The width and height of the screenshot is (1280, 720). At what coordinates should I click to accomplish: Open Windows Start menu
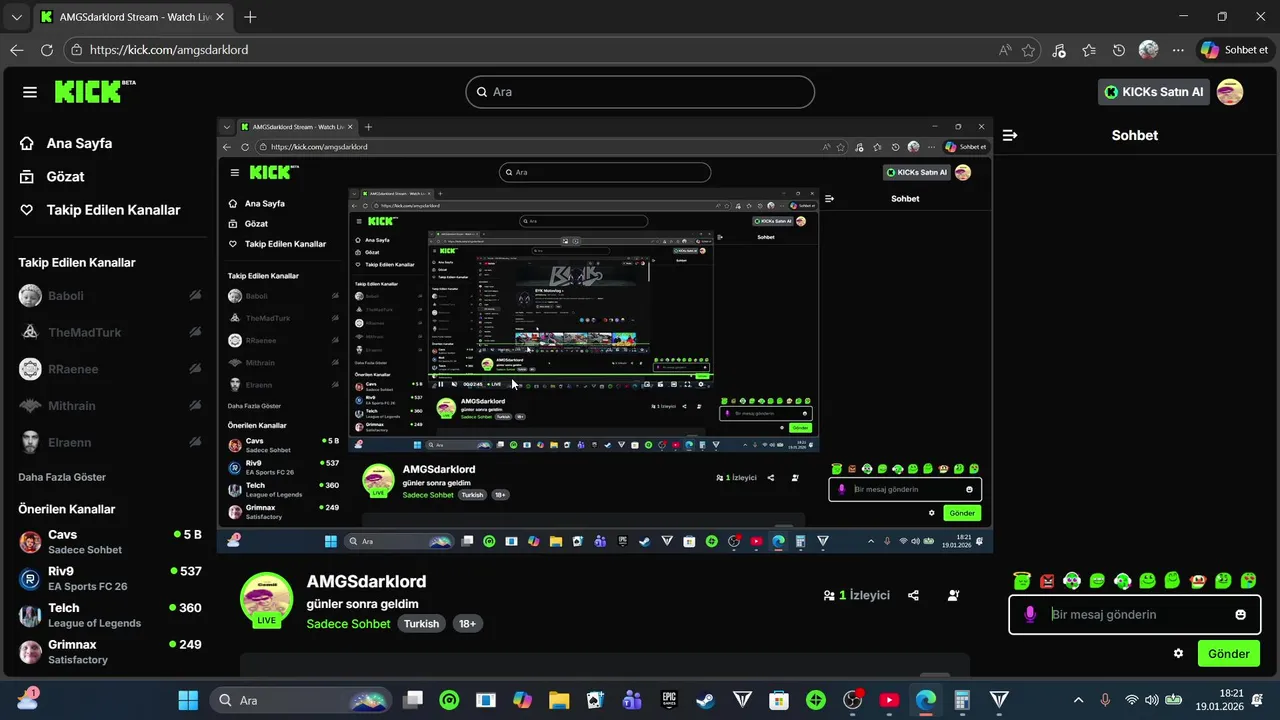[188, 700]
